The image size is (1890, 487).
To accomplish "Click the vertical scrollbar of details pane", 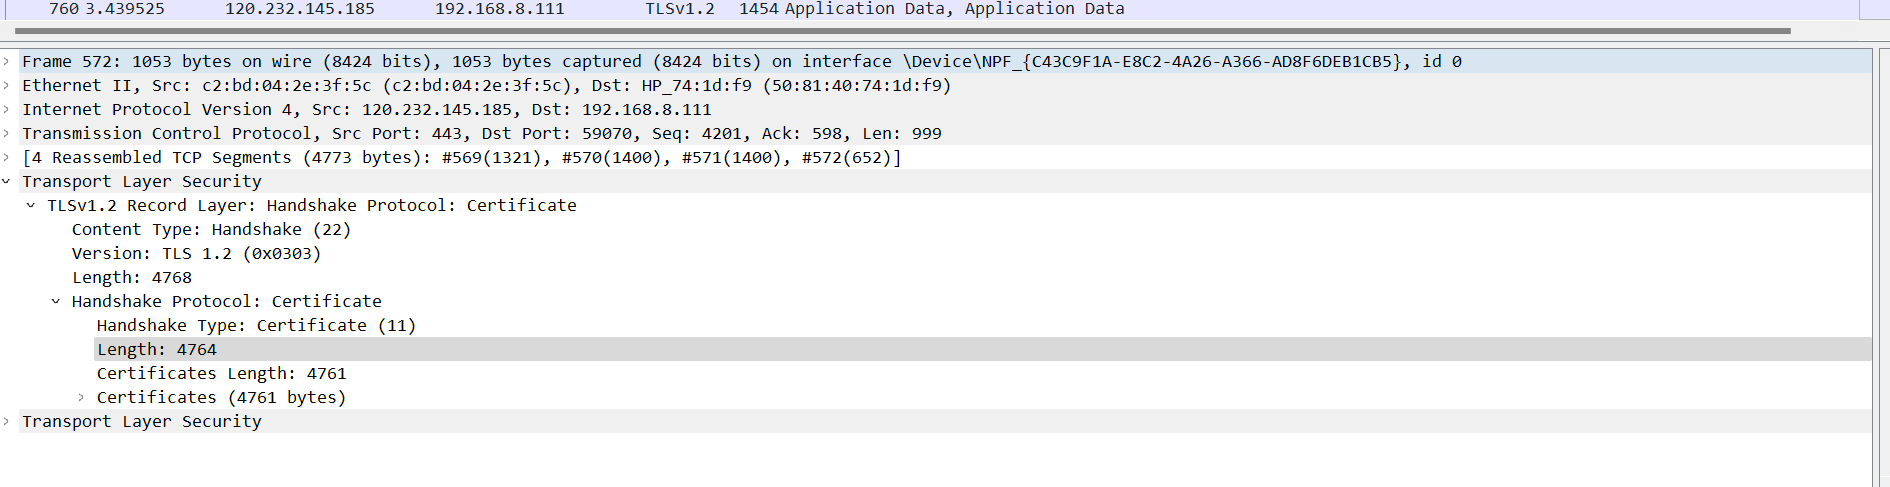I will 1880,260.
